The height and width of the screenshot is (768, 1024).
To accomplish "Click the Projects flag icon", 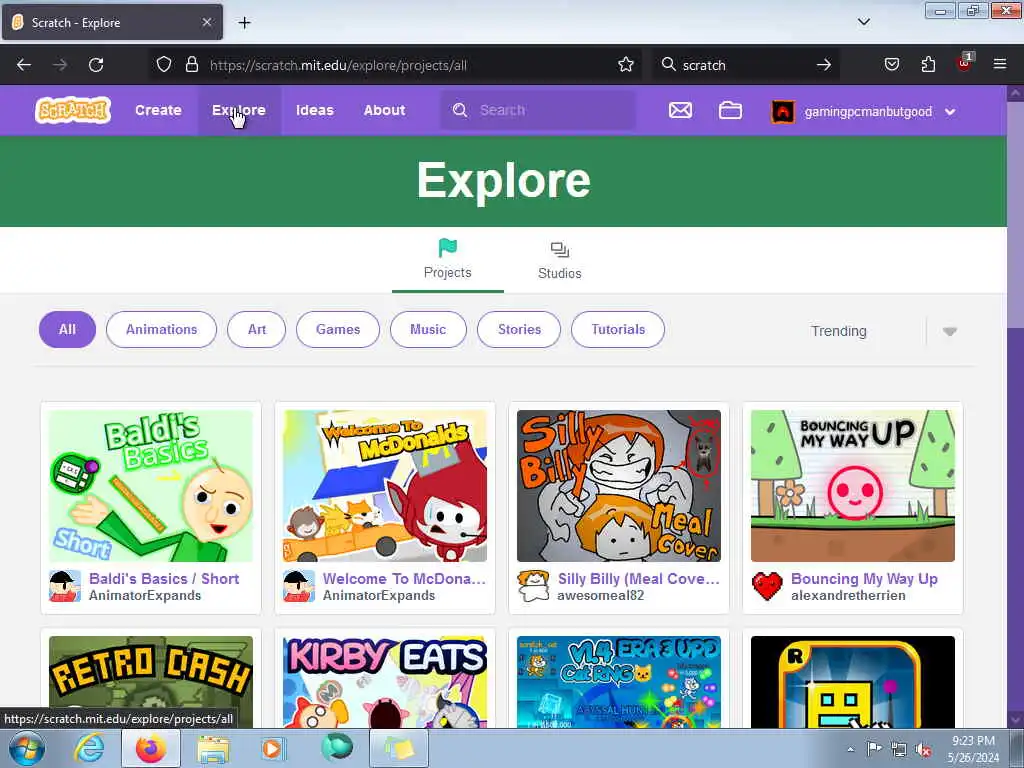I will 447,248.
